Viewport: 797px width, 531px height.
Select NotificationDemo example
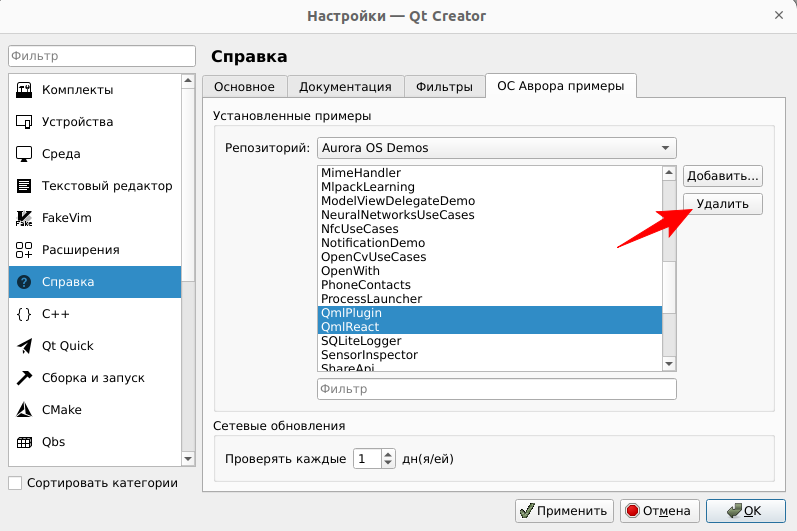tap(490, 243)
